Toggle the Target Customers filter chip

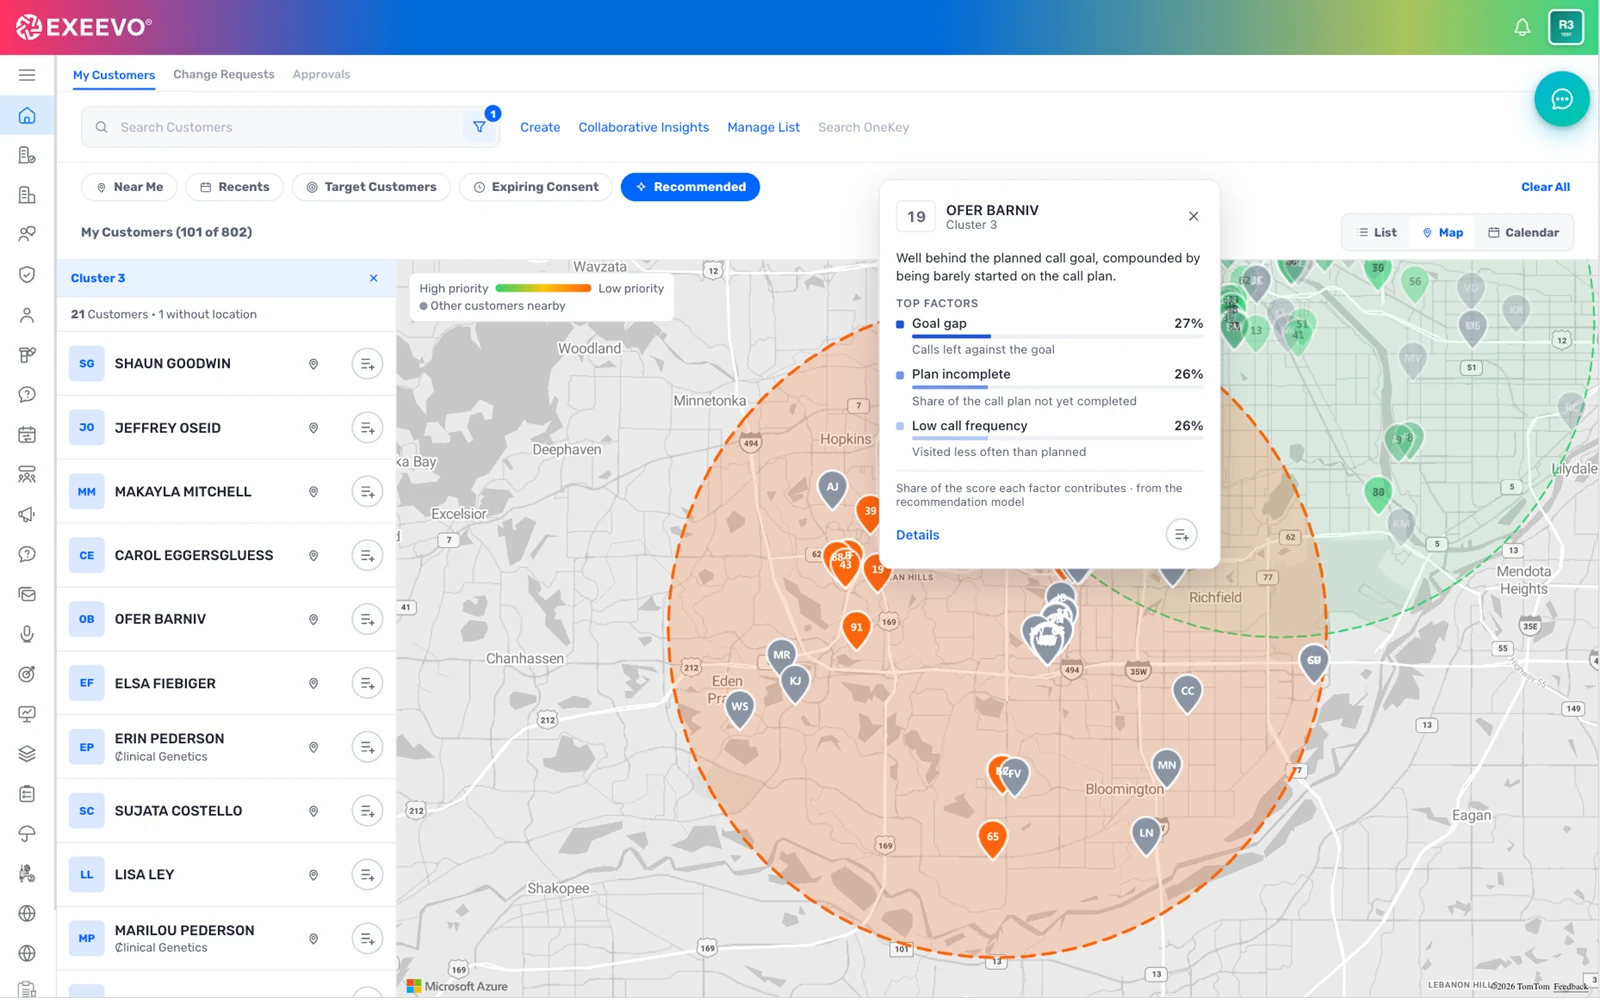click(371, 187)
